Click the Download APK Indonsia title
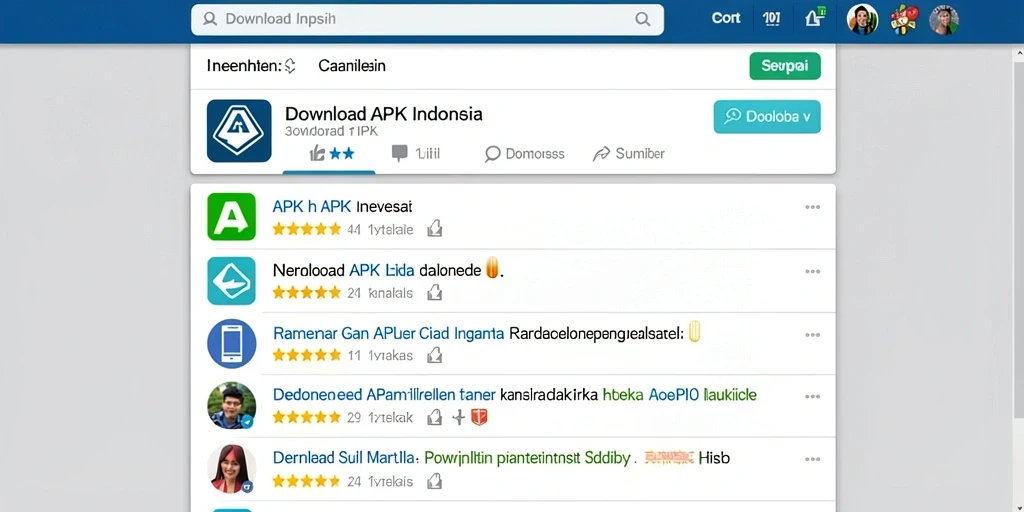The image size is (1024, 512). (384, 114)
